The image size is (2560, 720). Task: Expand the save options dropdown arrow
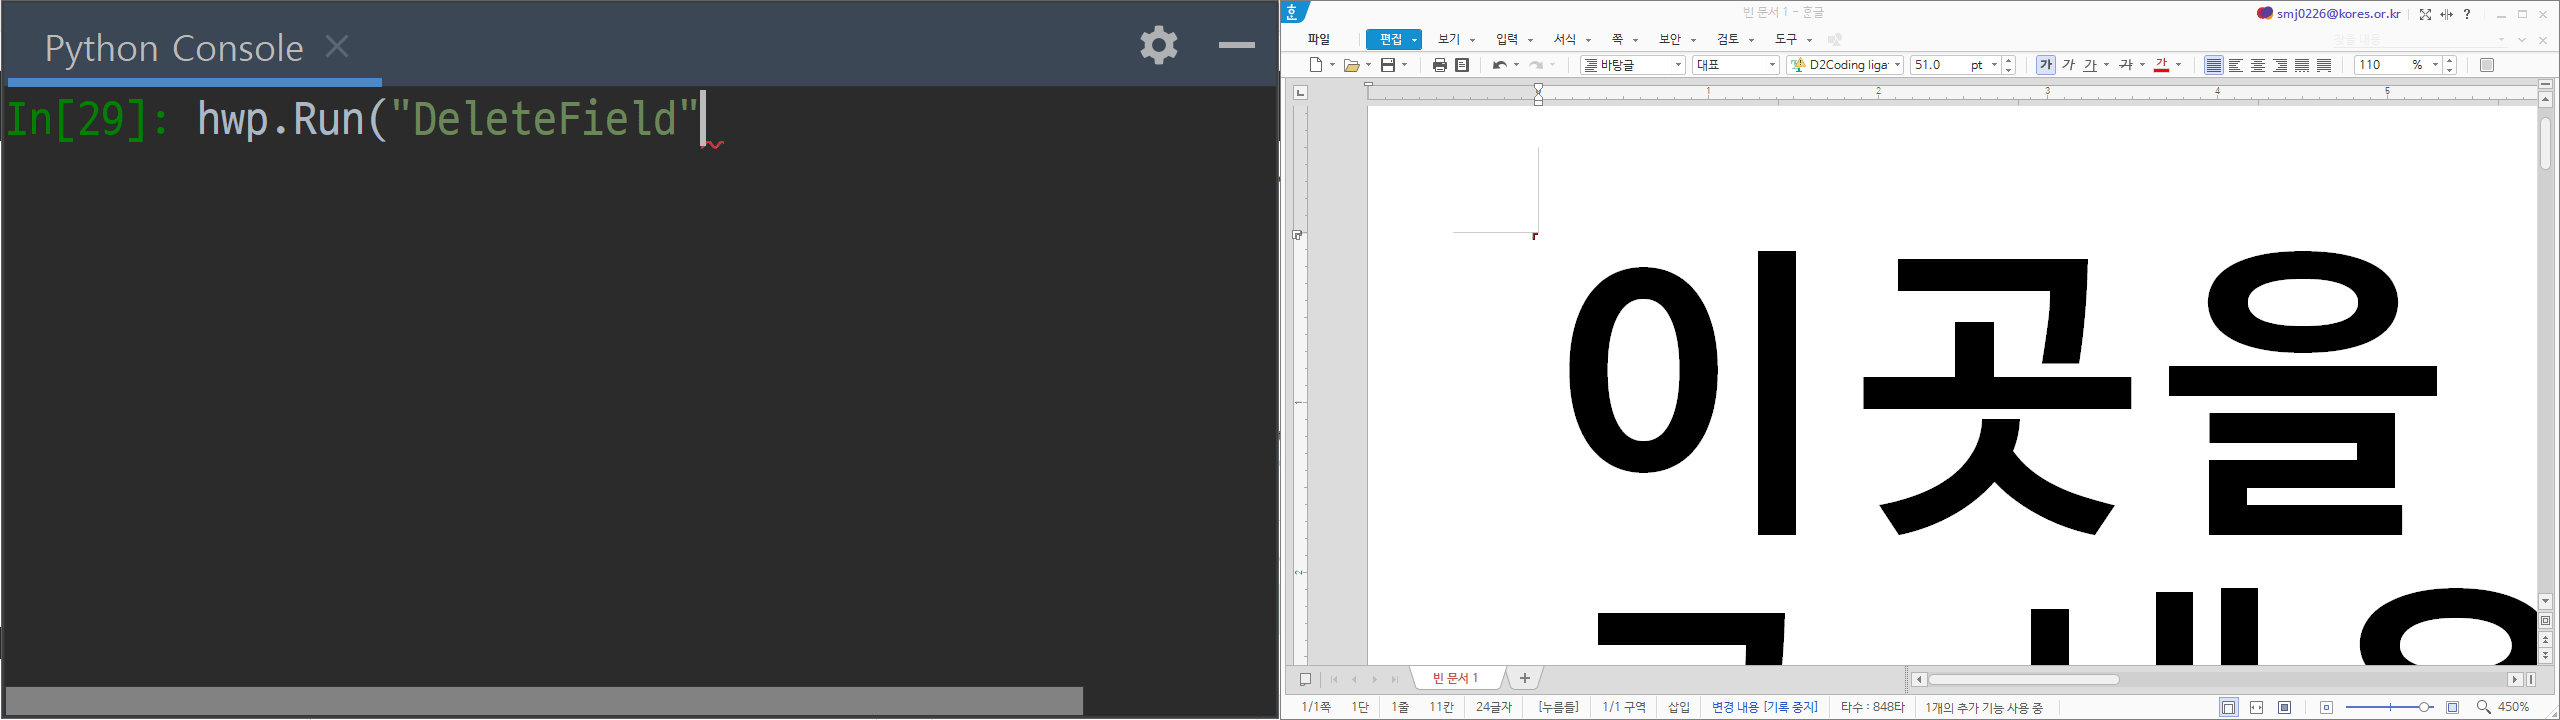(1404, 65)
